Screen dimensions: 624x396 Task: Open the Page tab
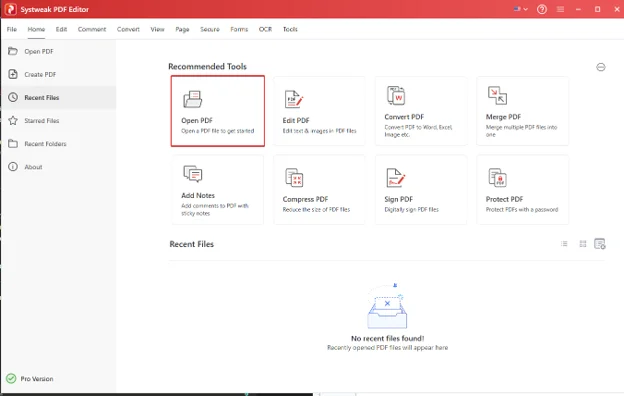coord(182,29)
